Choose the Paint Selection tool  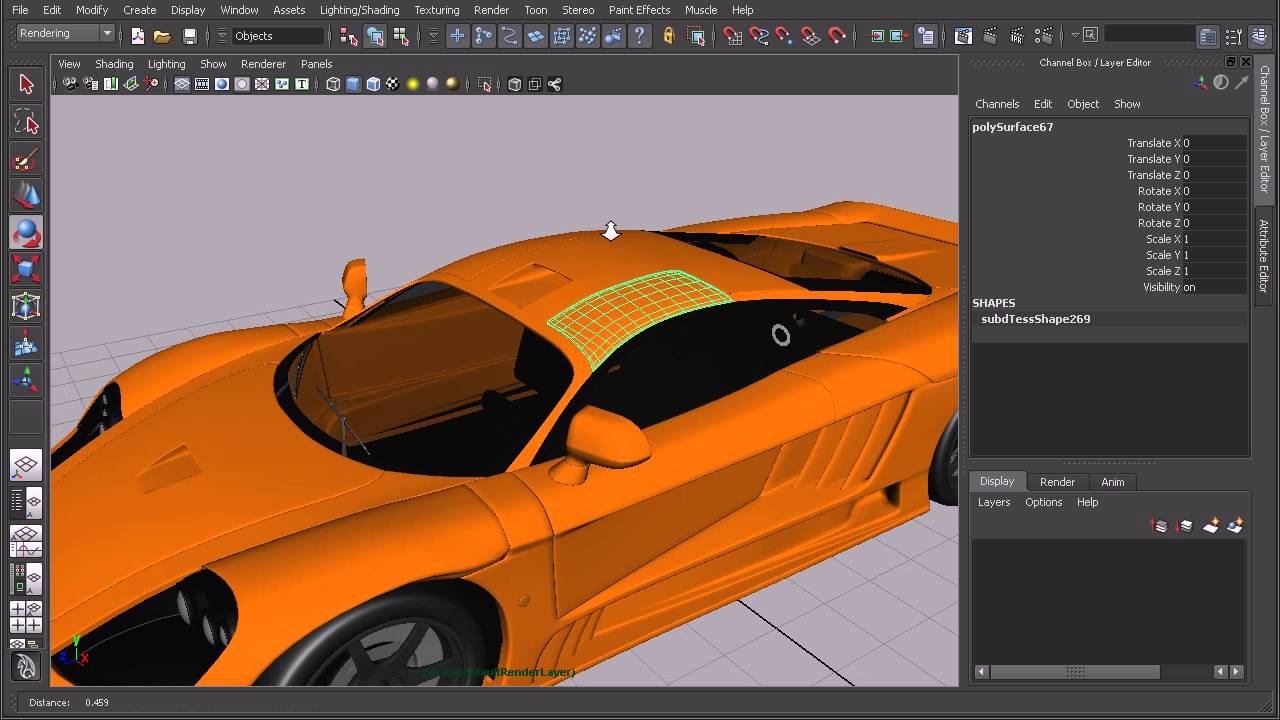pyautogui.click(x=26, y=160)
